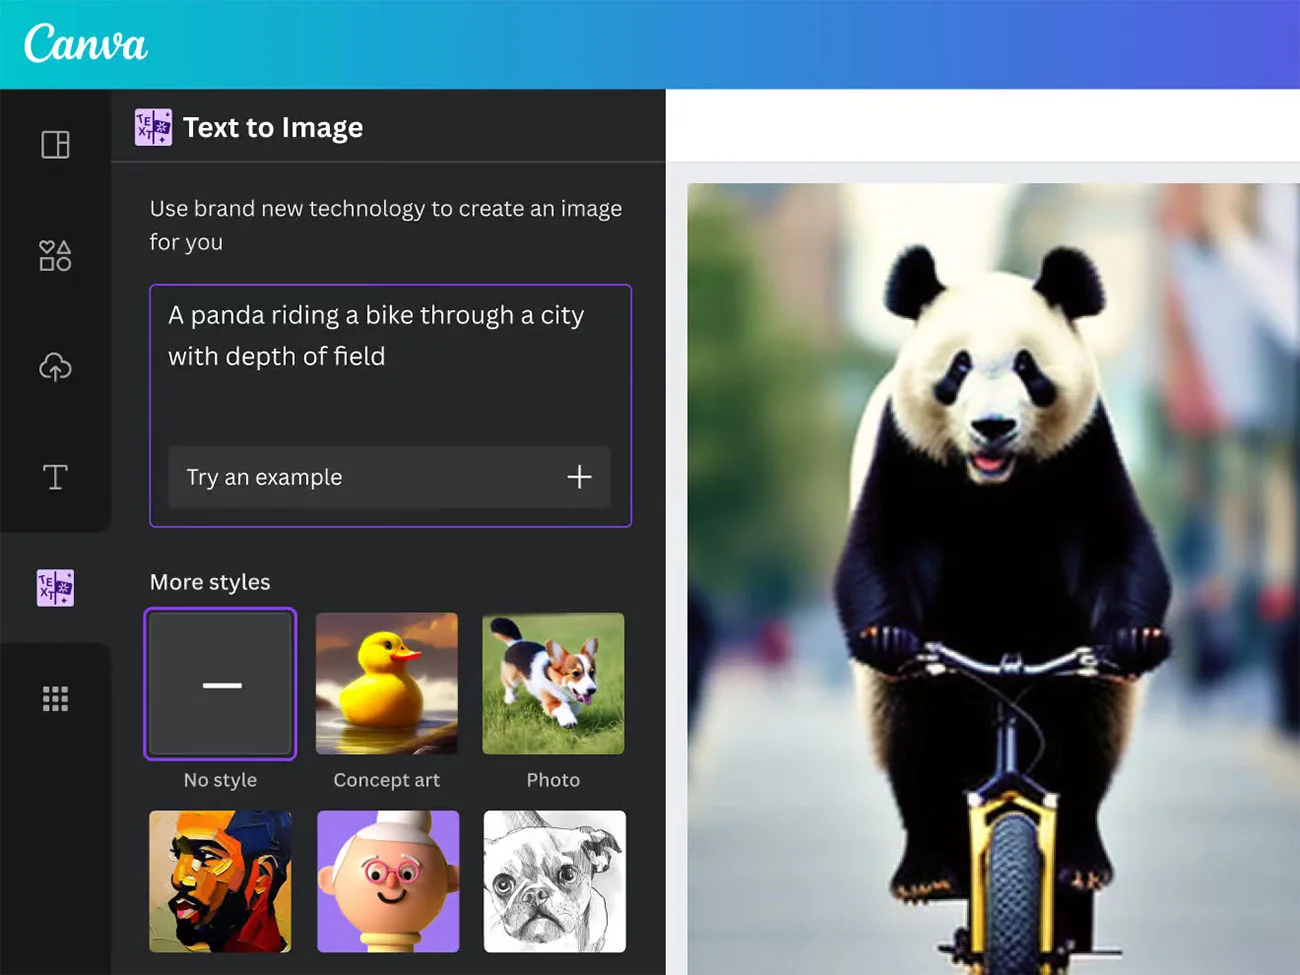Screen dimensions: 1300x975
Task: Open the Text tool in sidebar
Action: click(55, 477)
